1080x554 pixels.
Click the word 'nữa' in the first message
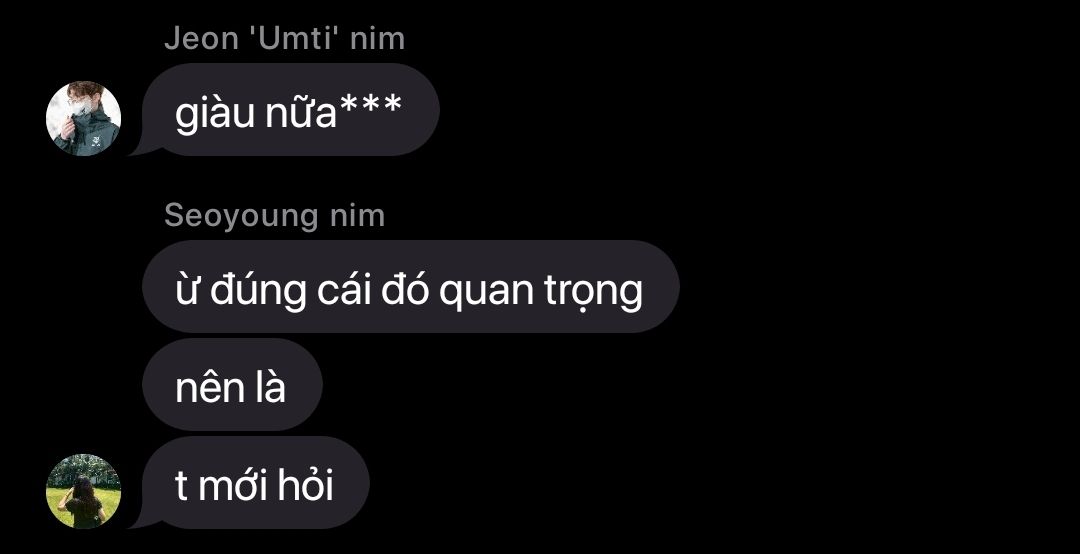point(301,113)
